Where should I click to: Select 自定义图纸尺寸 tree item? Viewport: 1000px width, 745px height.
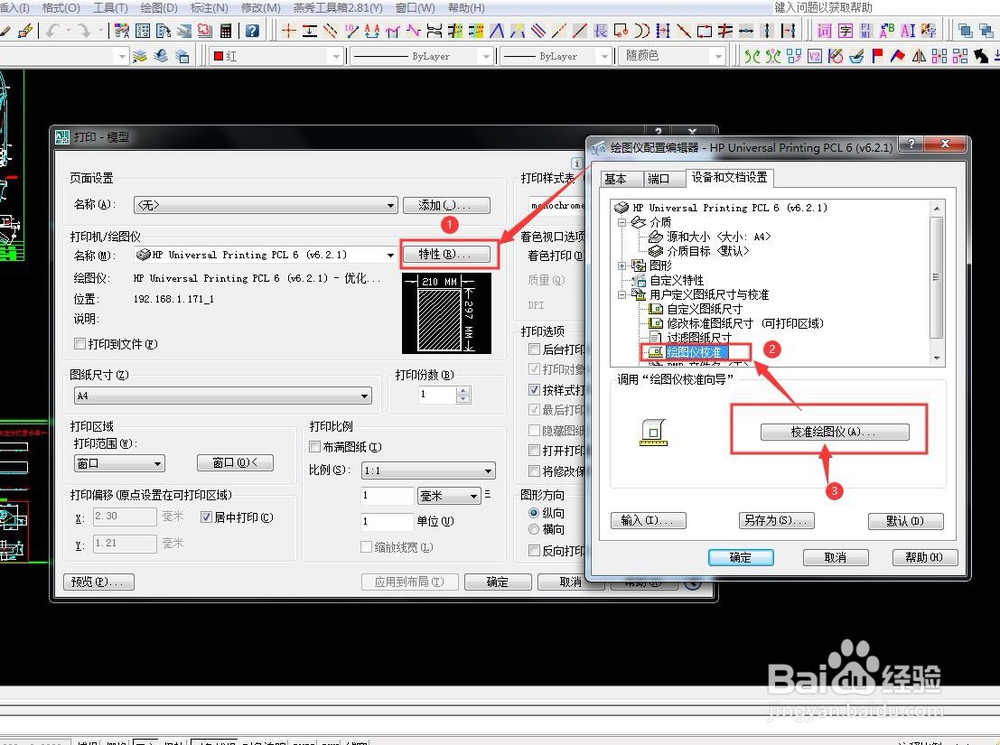coord(704,309)
